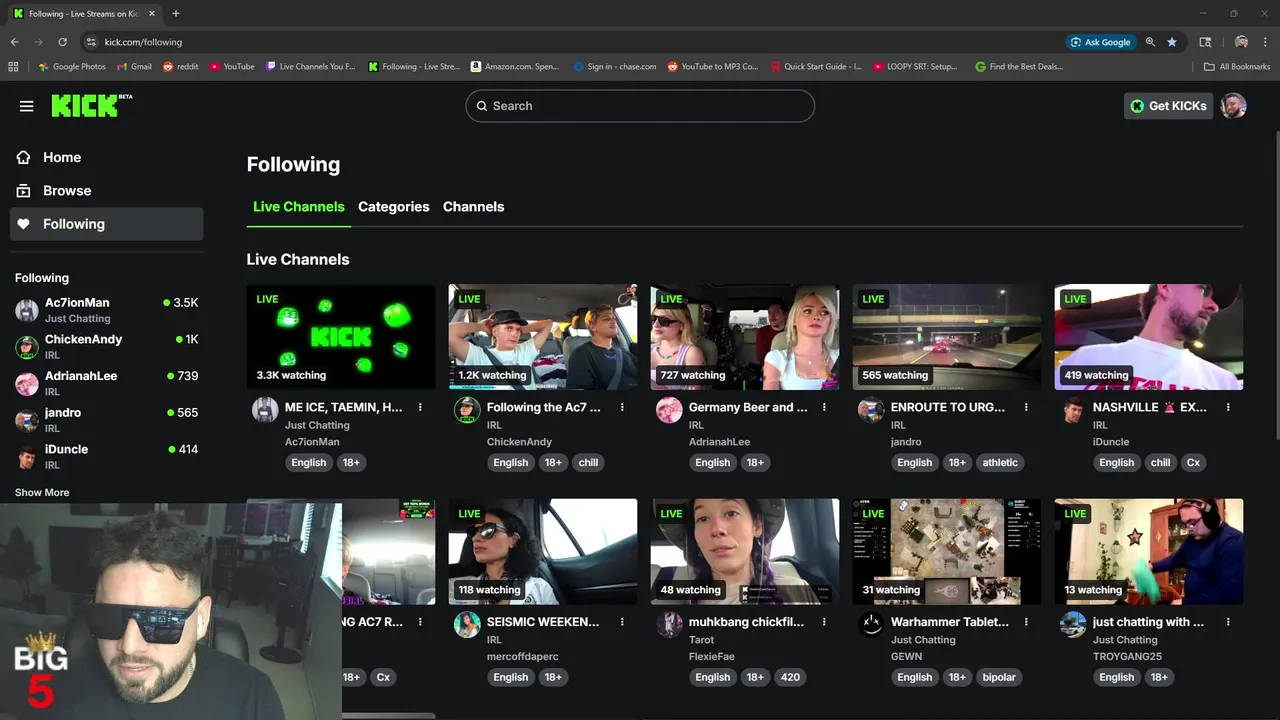Open the hamburger sidebar menu
Screen dimensions: 1280x720
[x=27, y=106]
